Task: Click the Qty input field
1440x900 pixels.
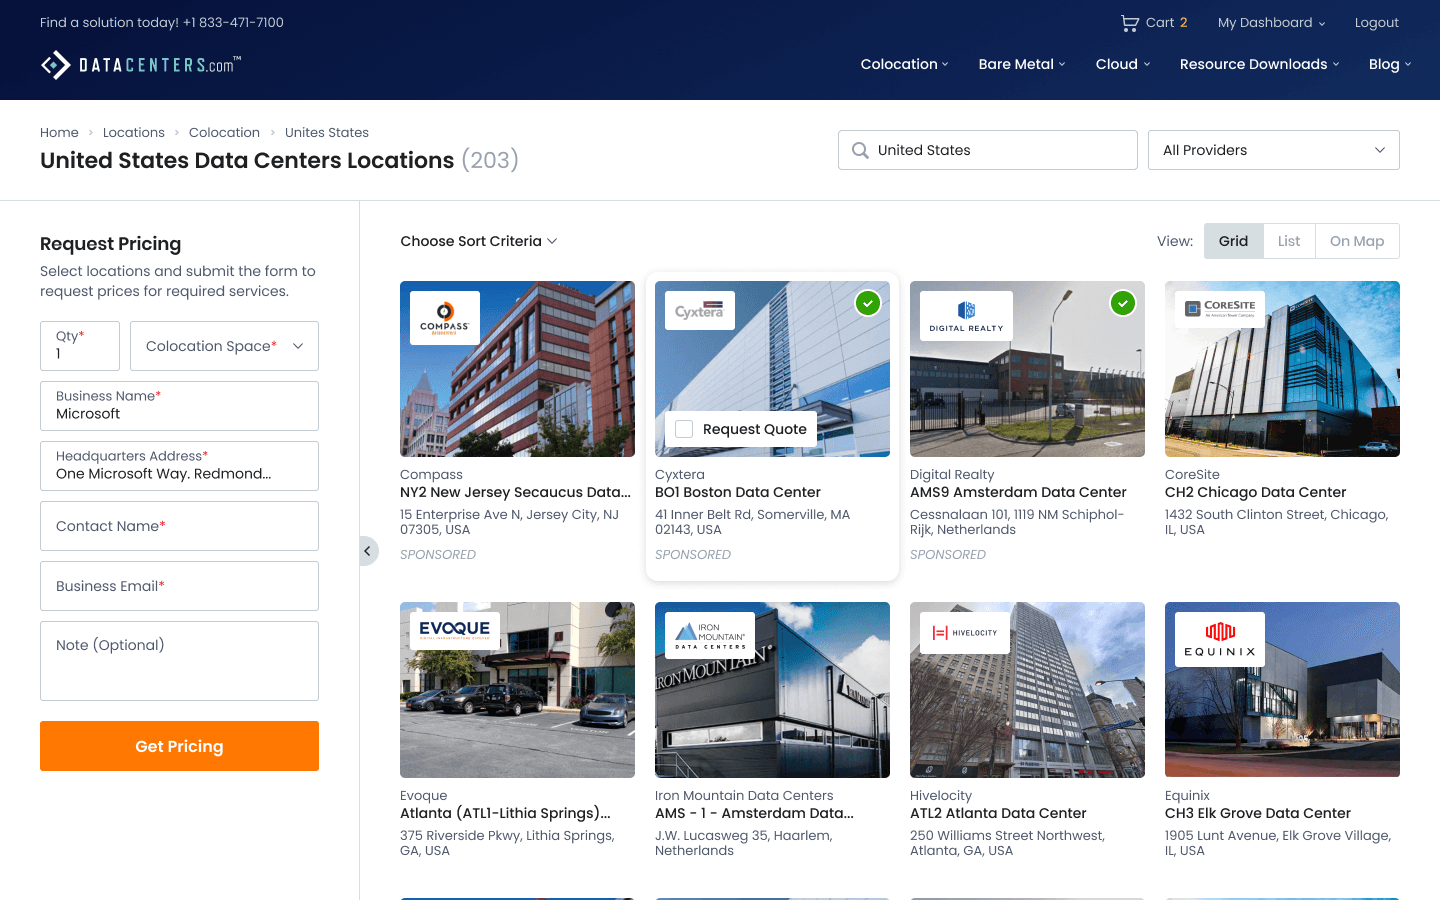Action: (x=80, y=346)
